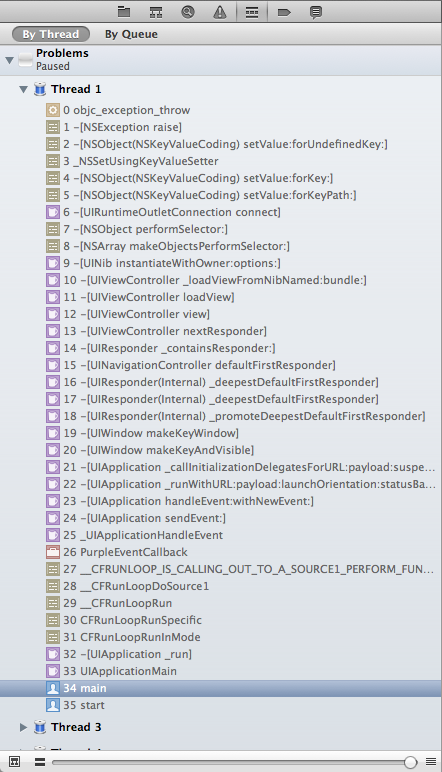Select frame 23 handleEvent:withNewEvent:

point(221,501)
